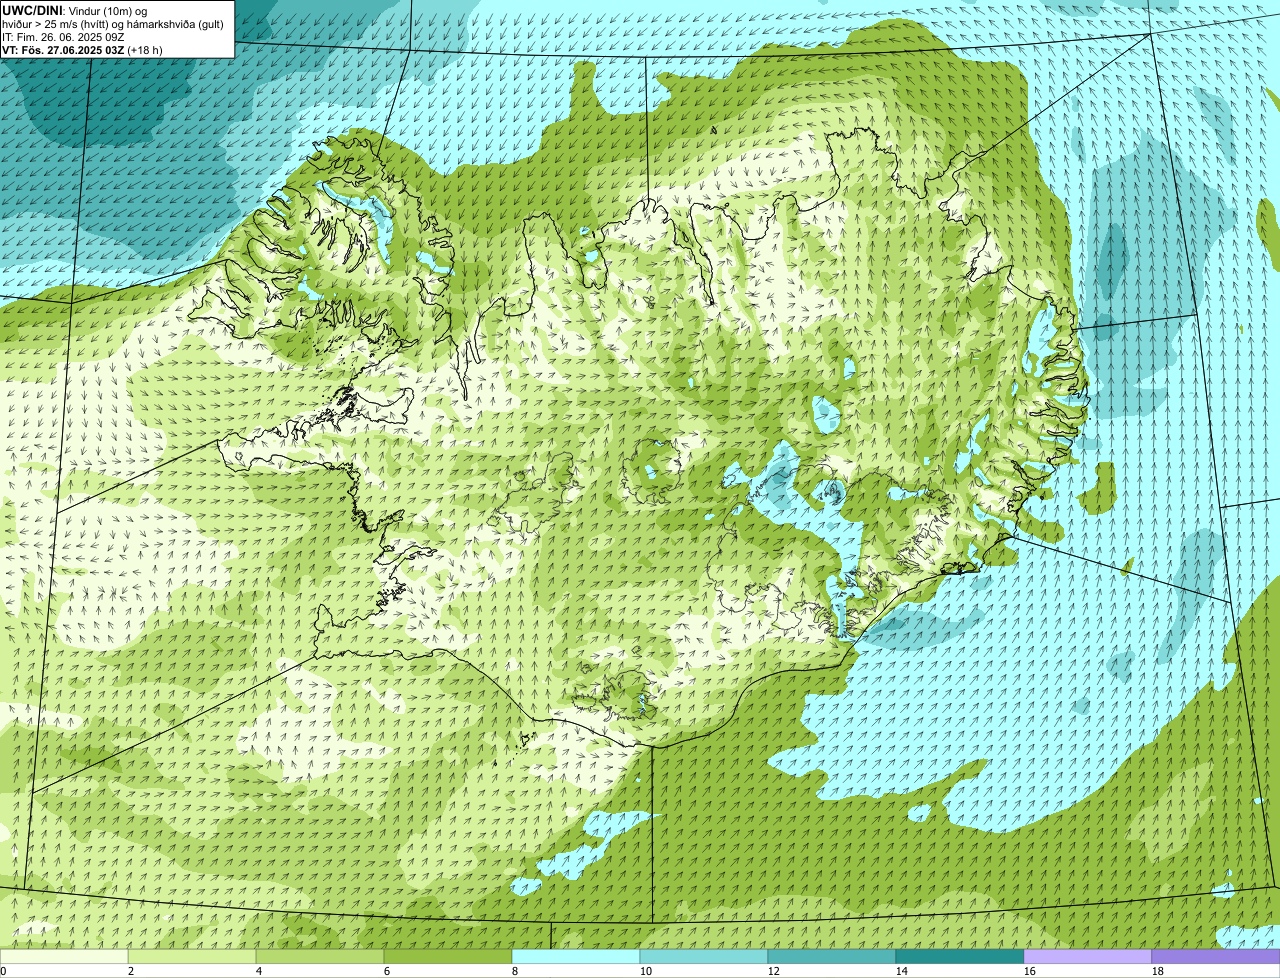This screenshot has height=978, width=1280.
Task: Click the 12–14 m/s teal legend swatch
Action: [x=832, y=956]
